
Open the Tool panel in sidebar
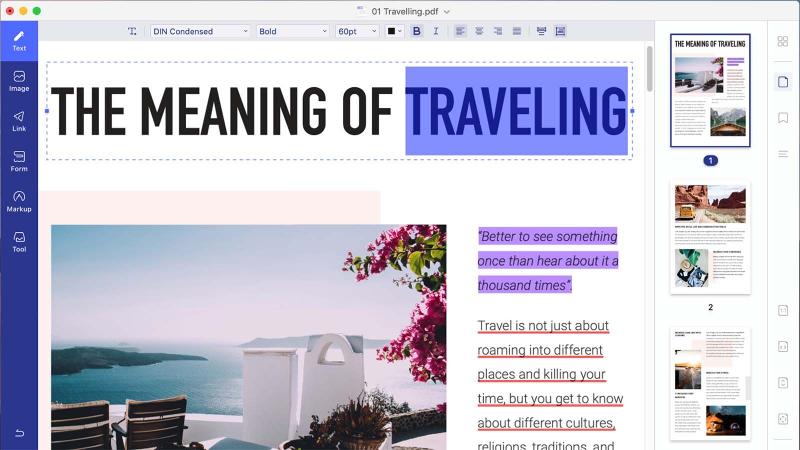19,242
